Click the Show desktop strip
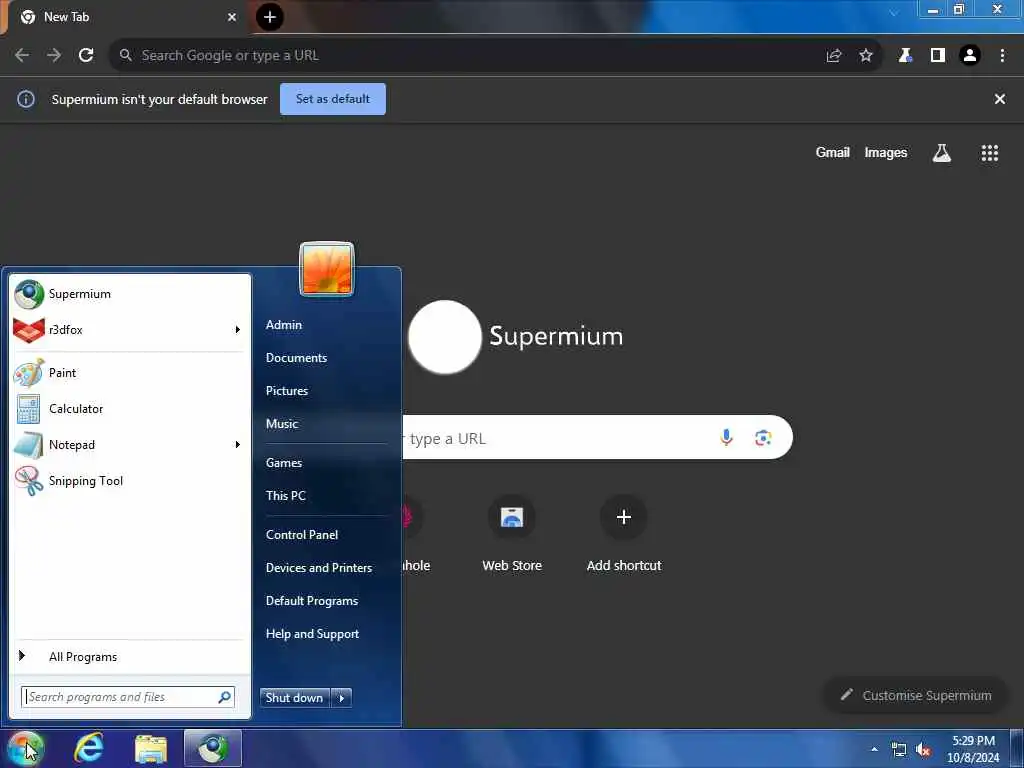Screen dimensions: 1024x768 (x=1017, y=749)
